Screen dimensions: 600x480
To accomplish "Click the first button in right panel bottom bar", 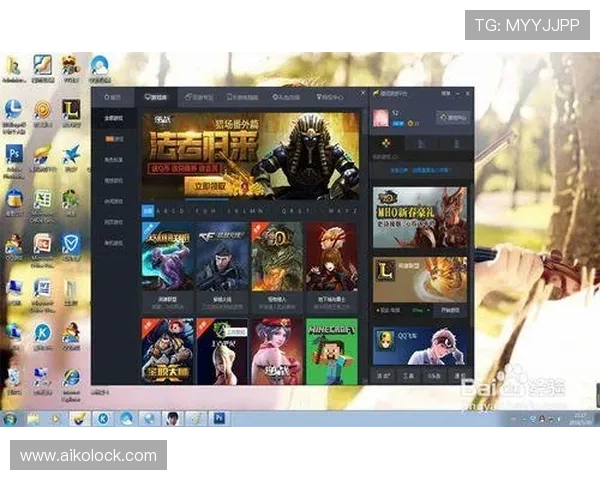I will (383, 376).
